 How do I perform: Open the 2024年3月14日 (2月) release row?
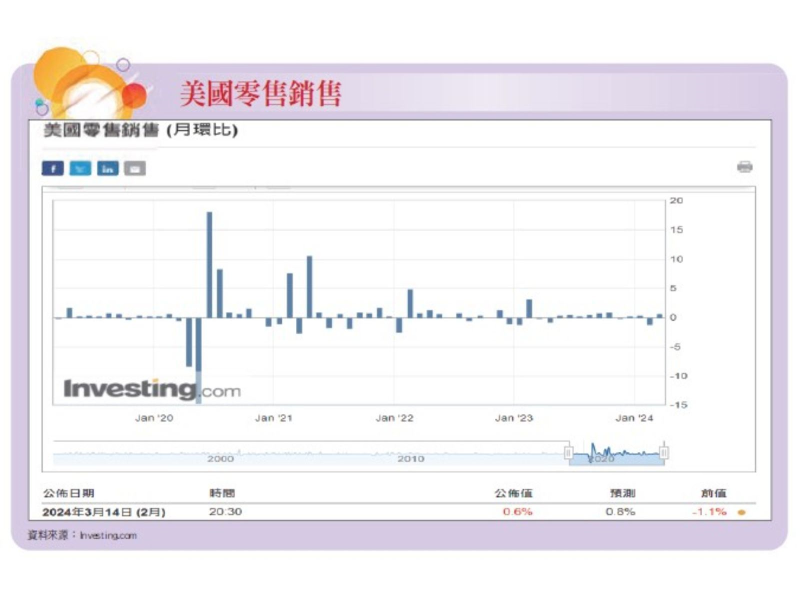pyautogui.click(x=103, y=512)
